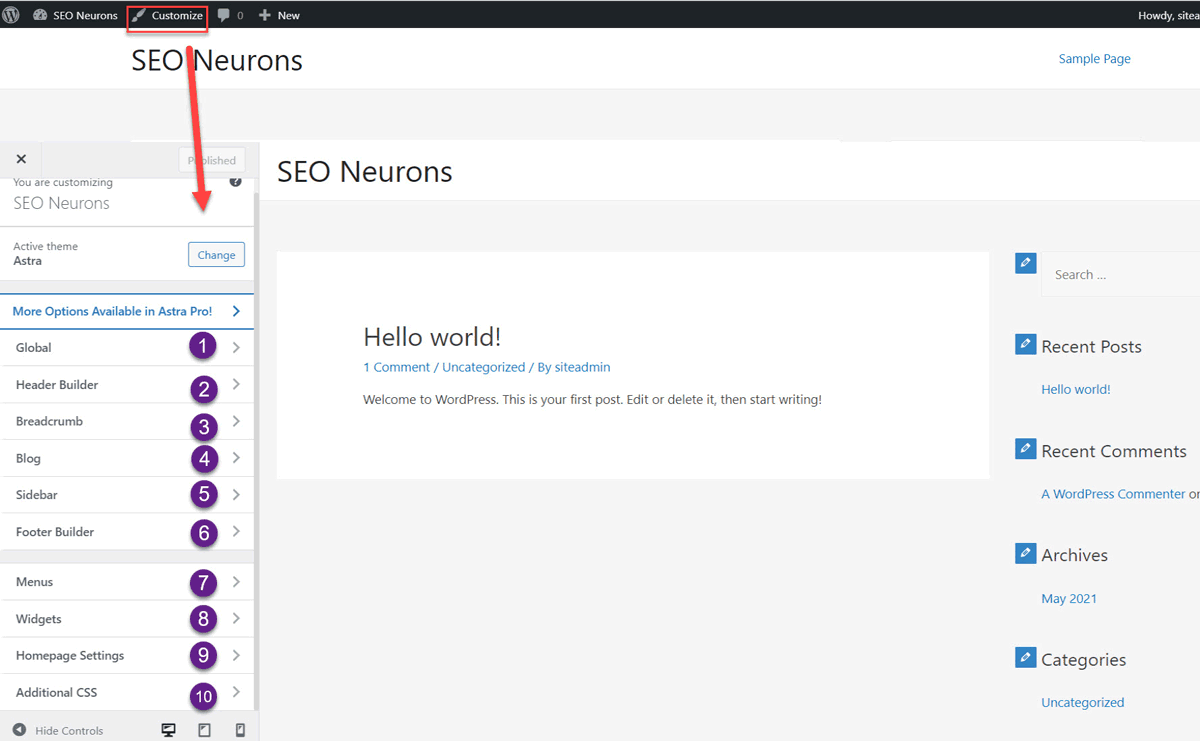Click the New content menu in admin bar
1200x741 pixels.
[x=279, y=16]
